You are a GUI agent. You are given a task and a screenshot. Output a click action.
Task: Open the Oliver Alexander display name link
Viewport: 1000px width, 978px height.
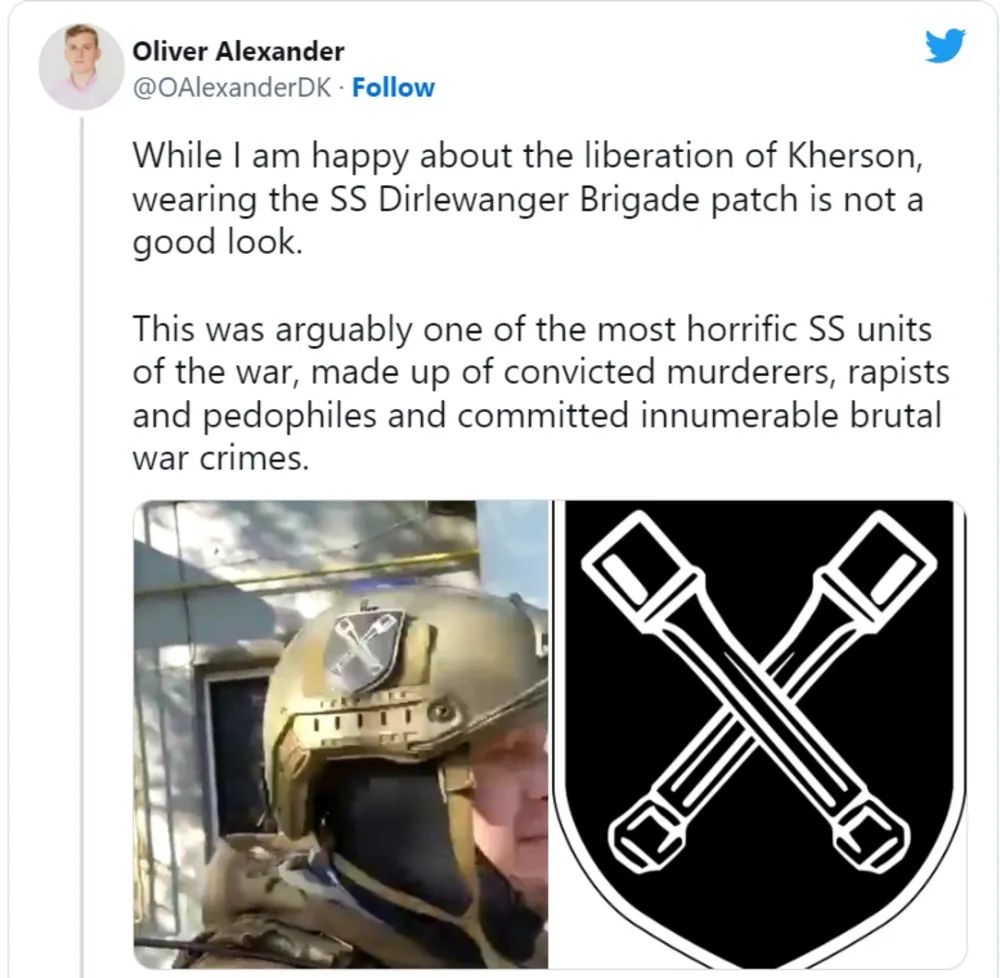(238, 52)
